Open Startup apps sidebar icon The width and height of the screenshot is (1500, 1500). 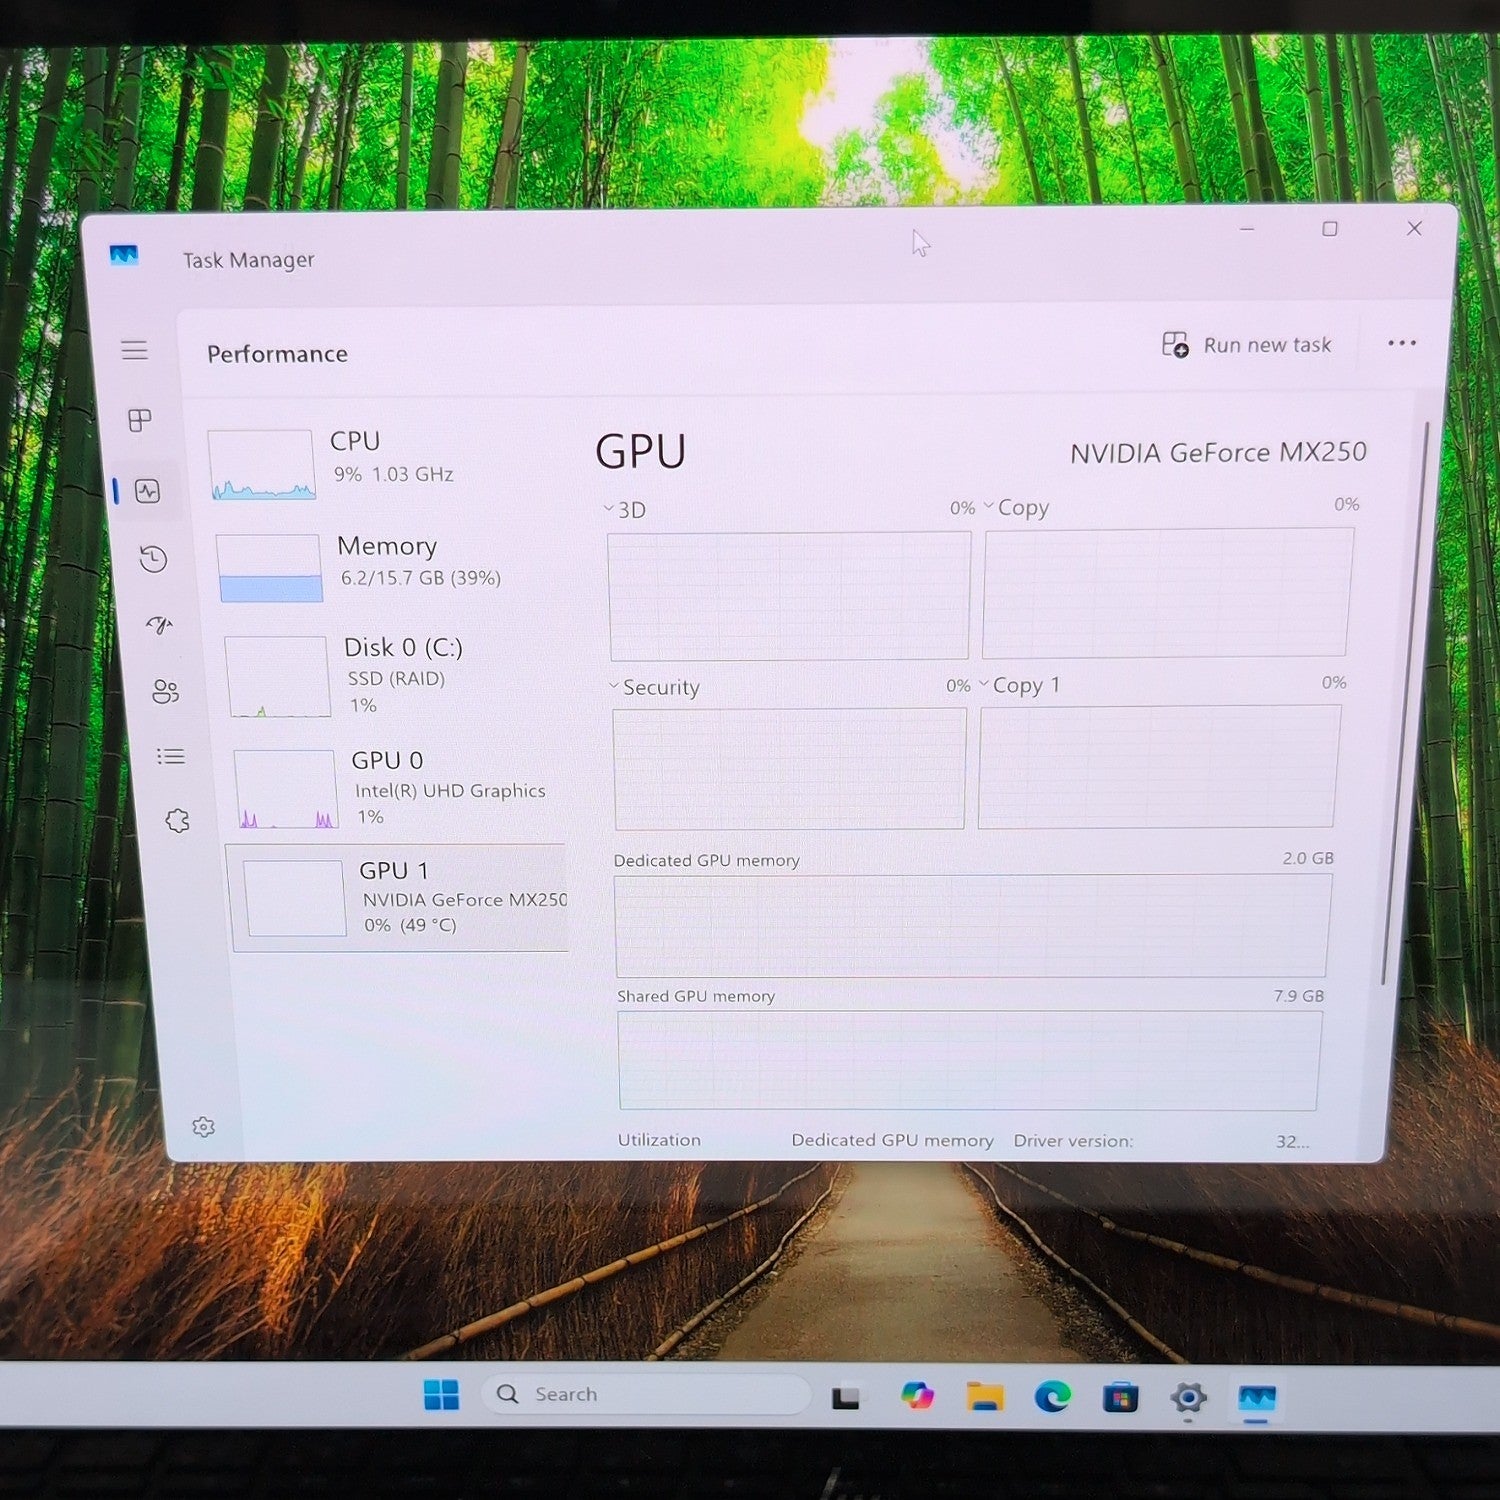tap(159, 625)
